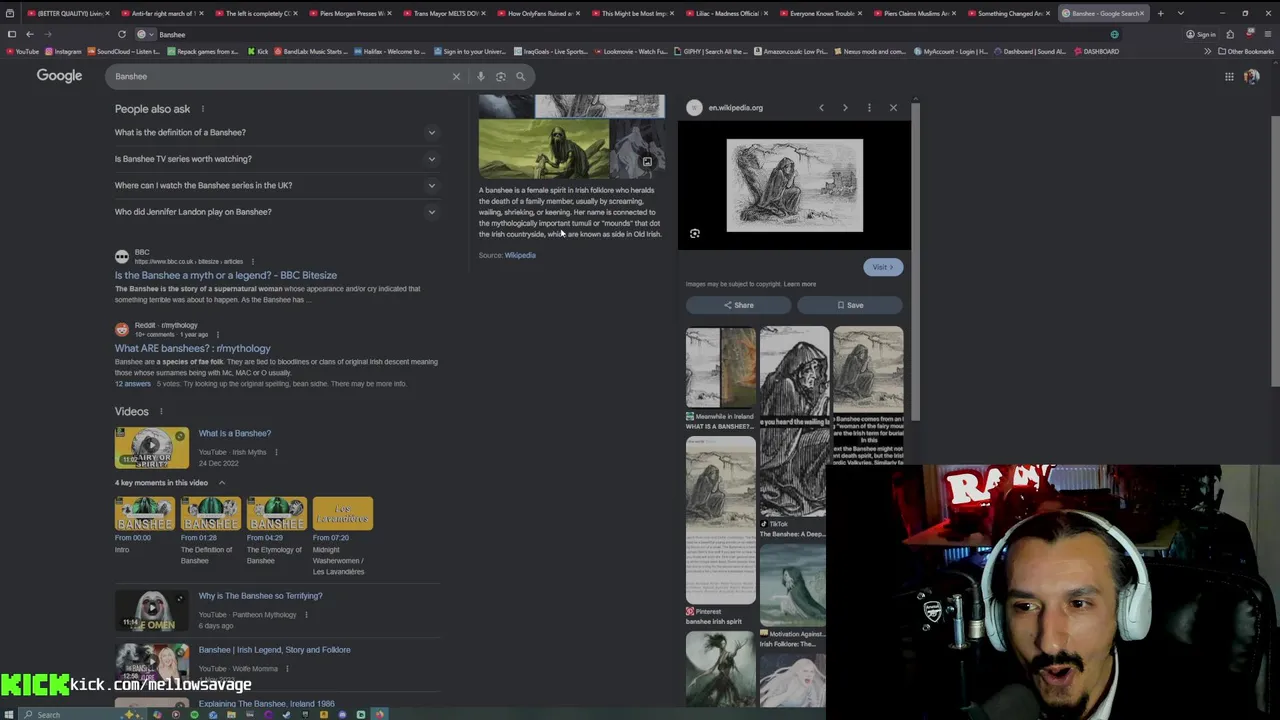Screen dimensions: 1280x720
Task: Open 'Banshee | Irish Legend, Story and Folklore'
Action: [274, 650]
